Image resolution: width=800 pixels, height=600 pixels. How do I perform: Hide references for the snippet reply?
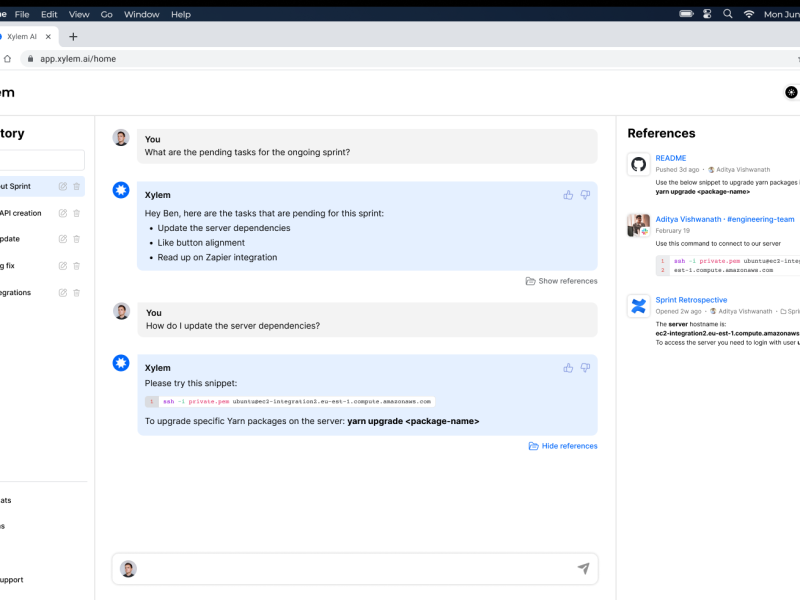(x=563, y=446)
